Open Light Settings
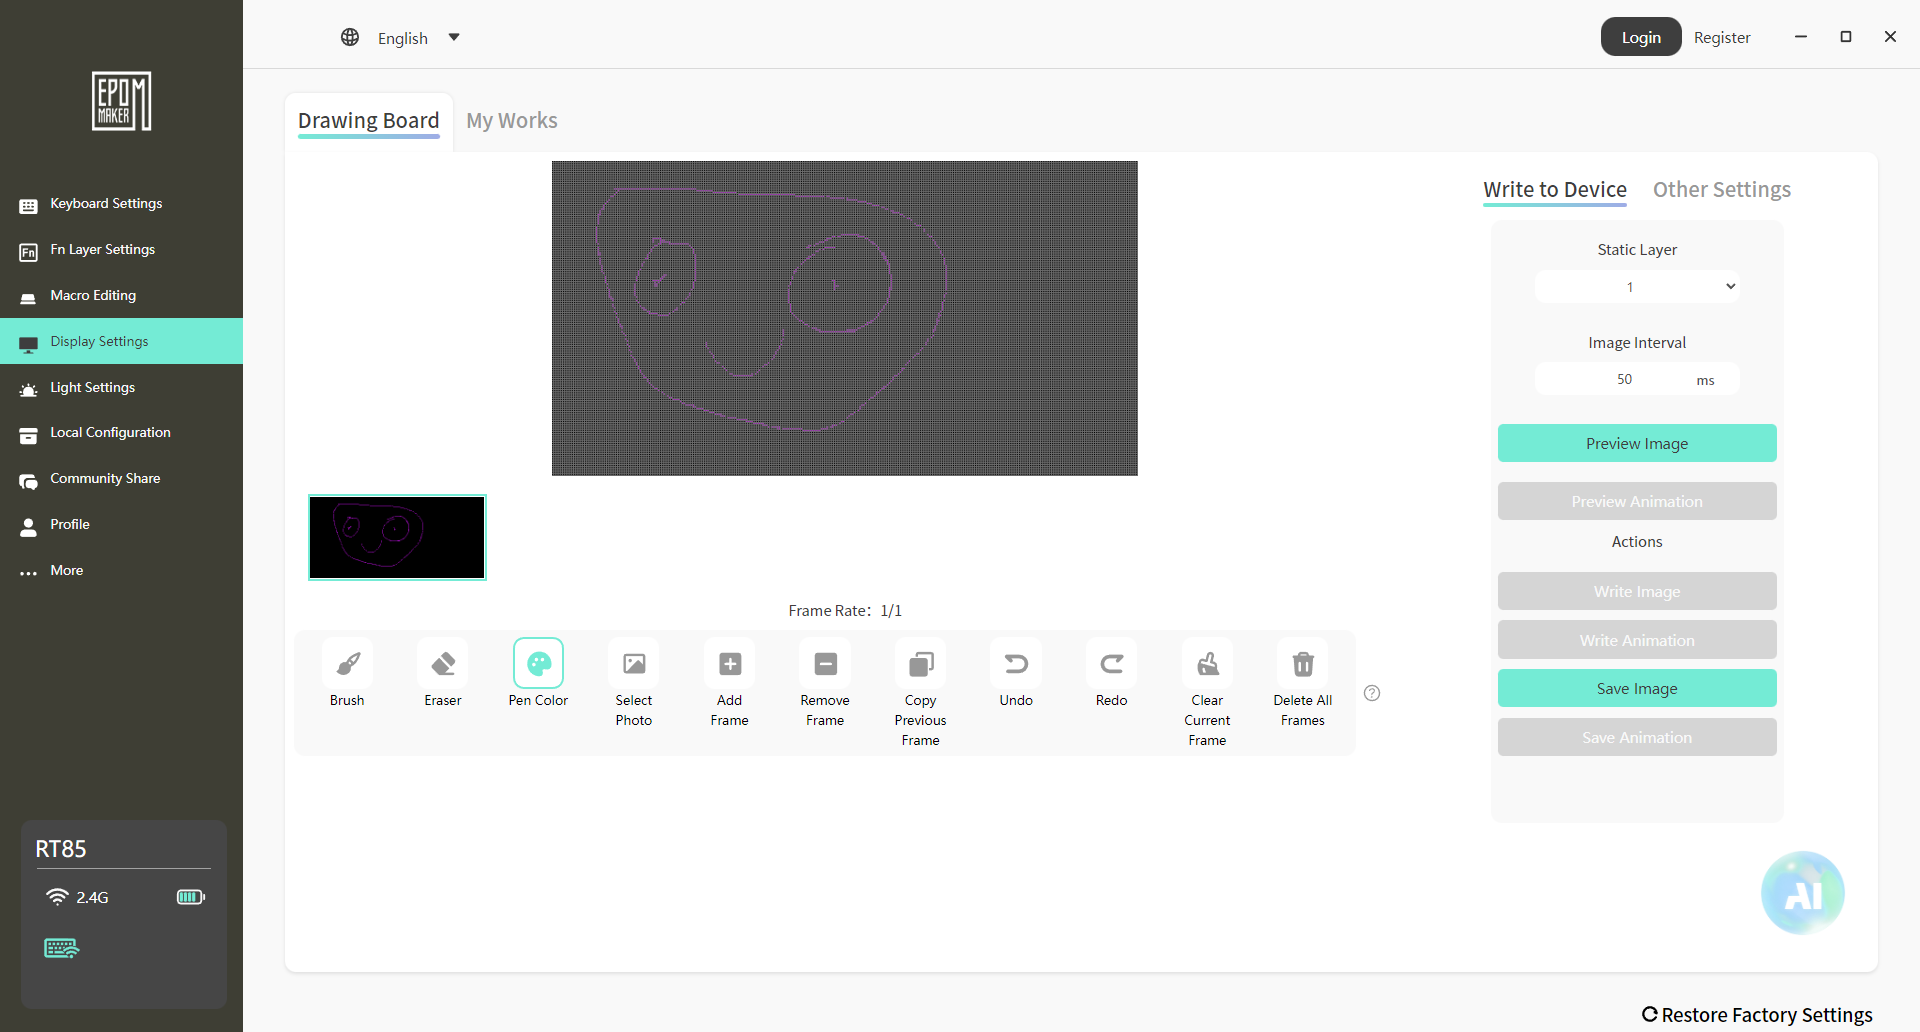The height and width of the screenshot is (1032, 1920). pyautogui.click(x=121, y=387)
